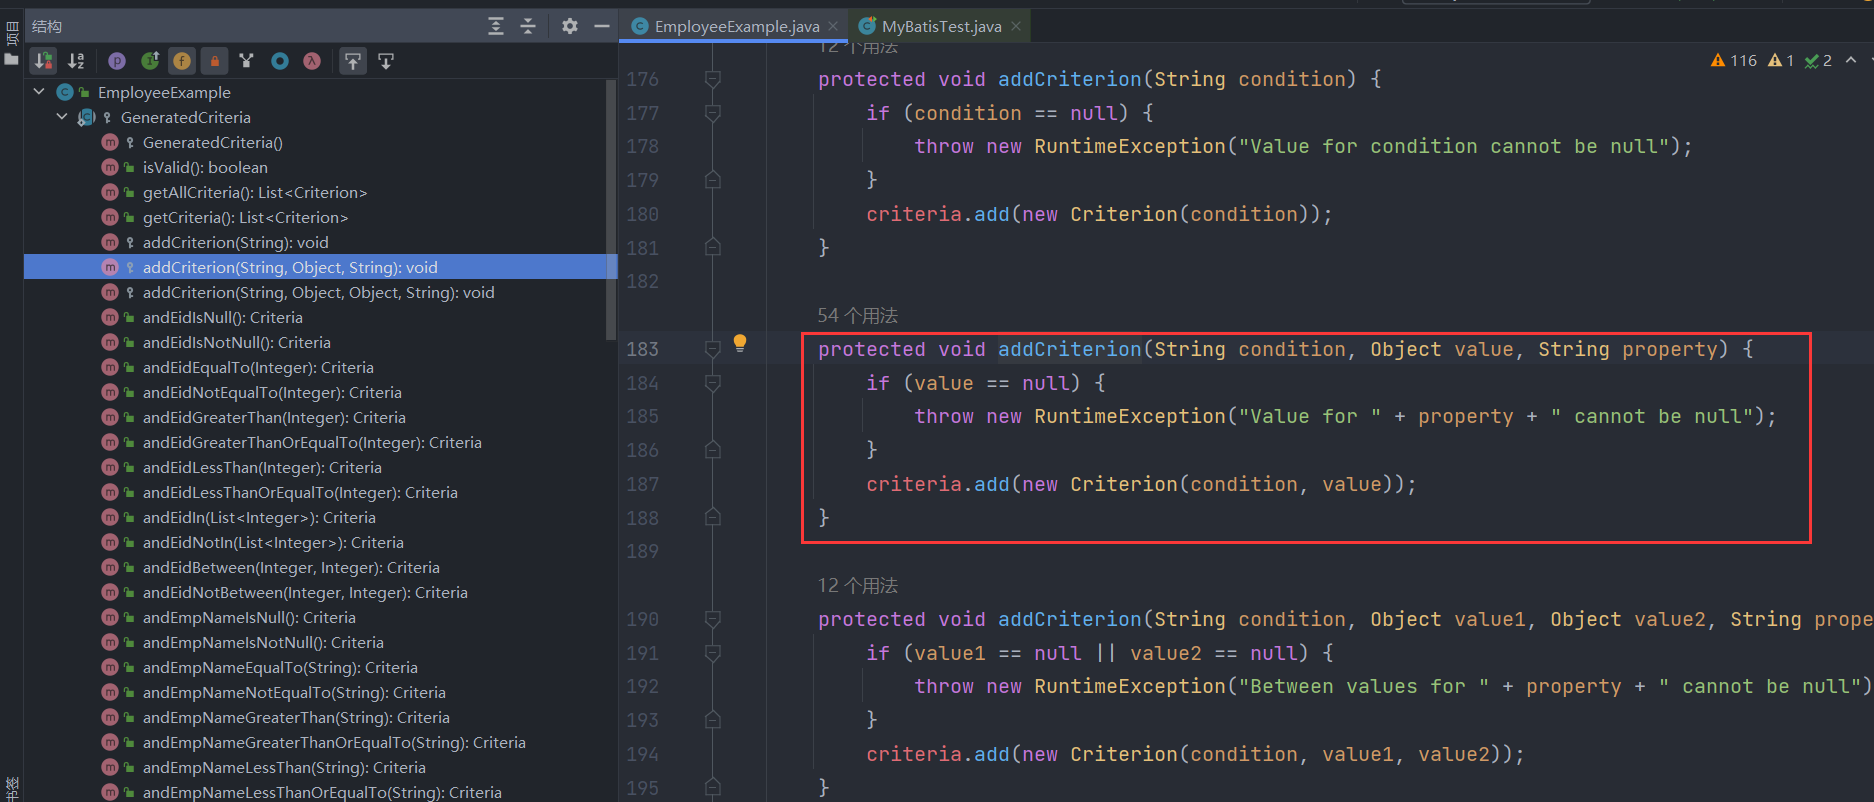Open the Project tool window folder icon
Screen dimensions: 1874x802
click(x=11, y=59)
